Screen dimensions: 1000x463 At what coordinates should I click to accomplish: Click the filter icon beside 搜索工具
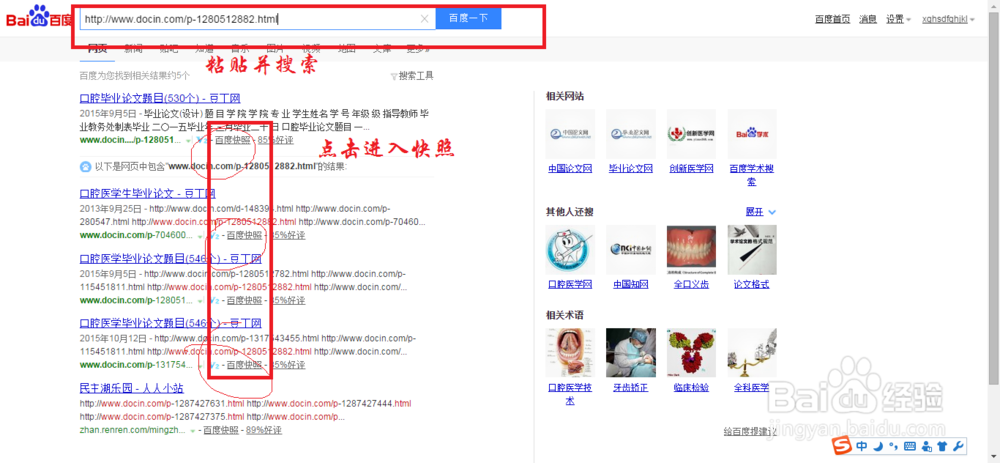[x=393, y=76]
